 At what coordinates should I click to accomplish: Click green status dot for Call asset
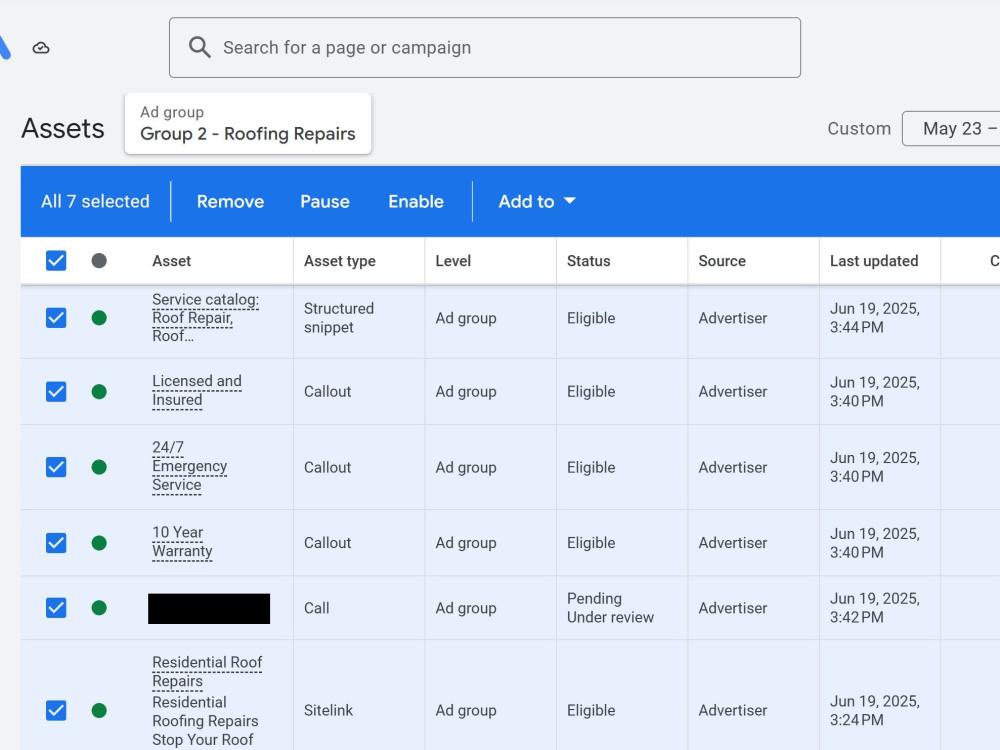coord(99,608)
